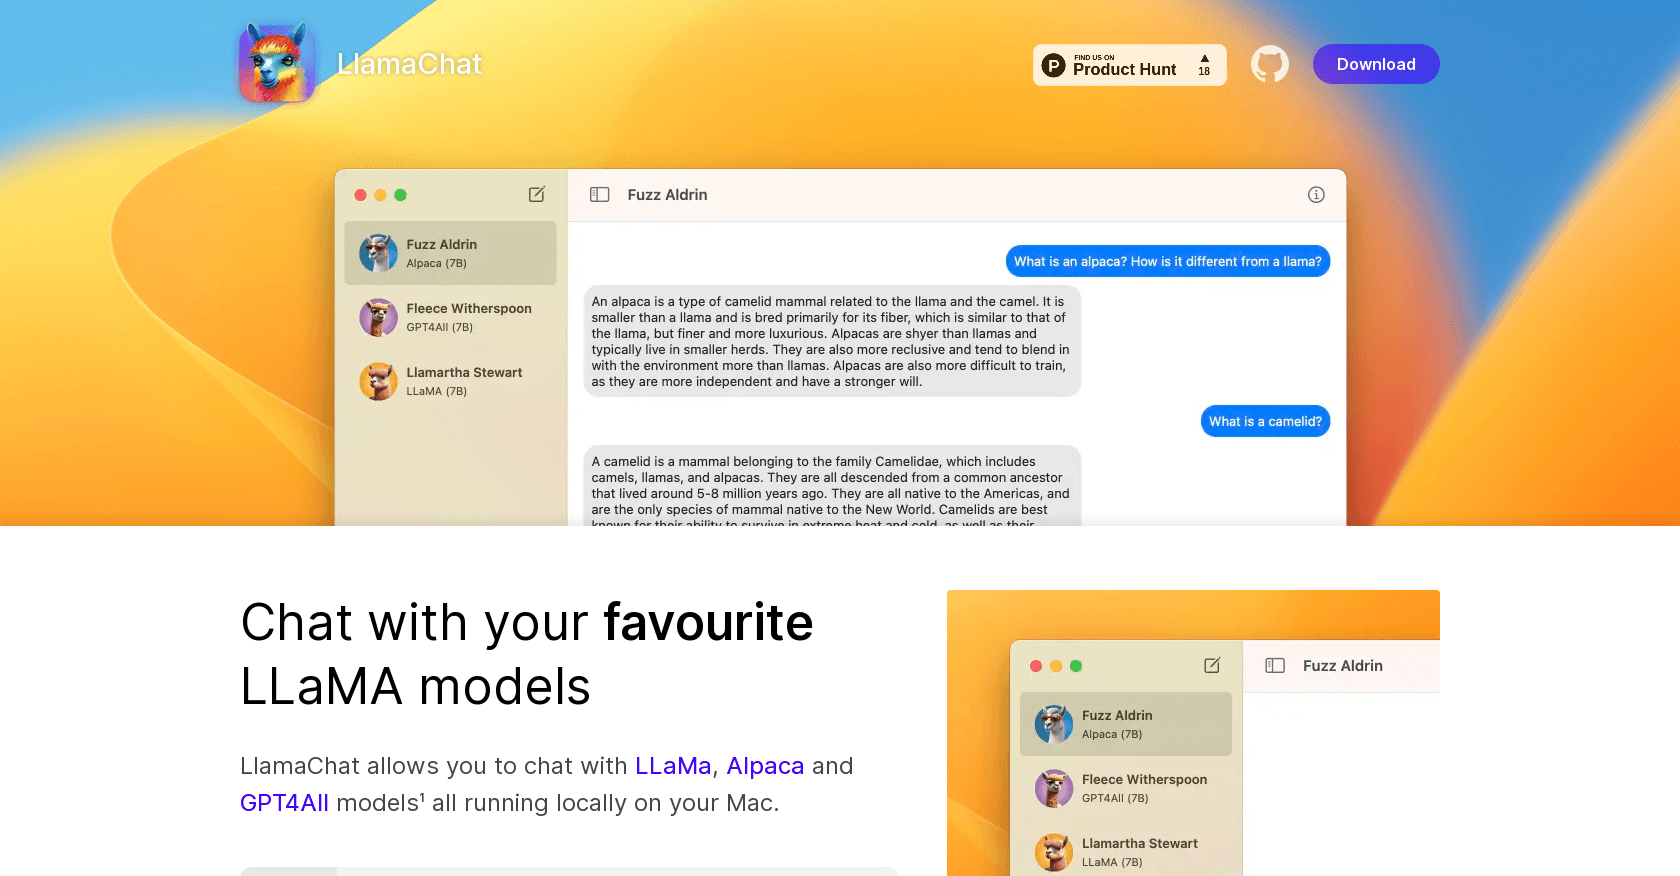Click the 'What is a camelid?' message bubble
This screenshot has height=876, width=1680.
click(1265, 421)
